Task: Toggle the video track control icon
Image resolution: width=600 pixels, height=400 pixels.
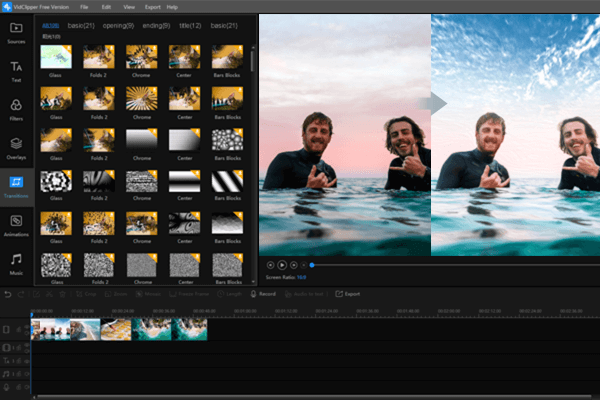Action: click(x=8, y=329)
